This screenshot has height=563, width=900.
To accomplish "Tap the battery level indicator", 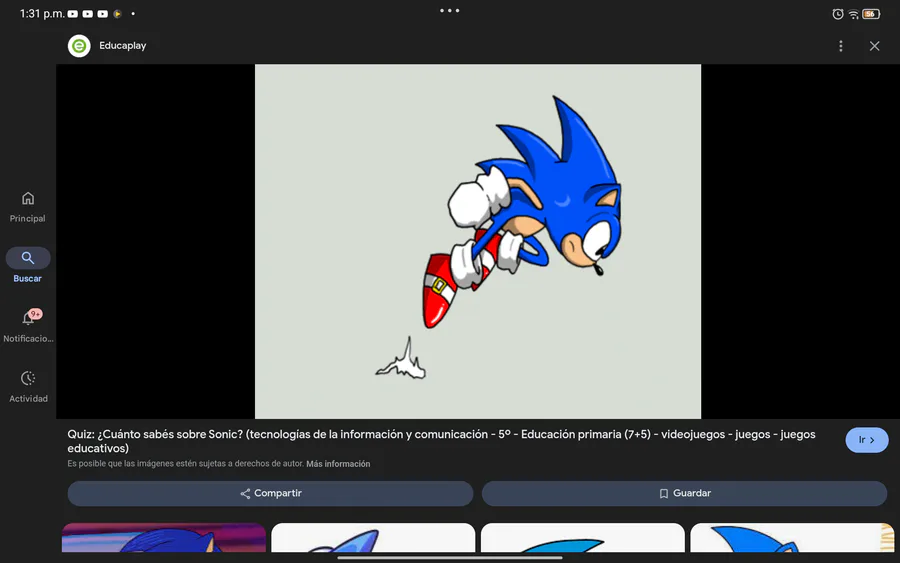I will click(871, 14).
